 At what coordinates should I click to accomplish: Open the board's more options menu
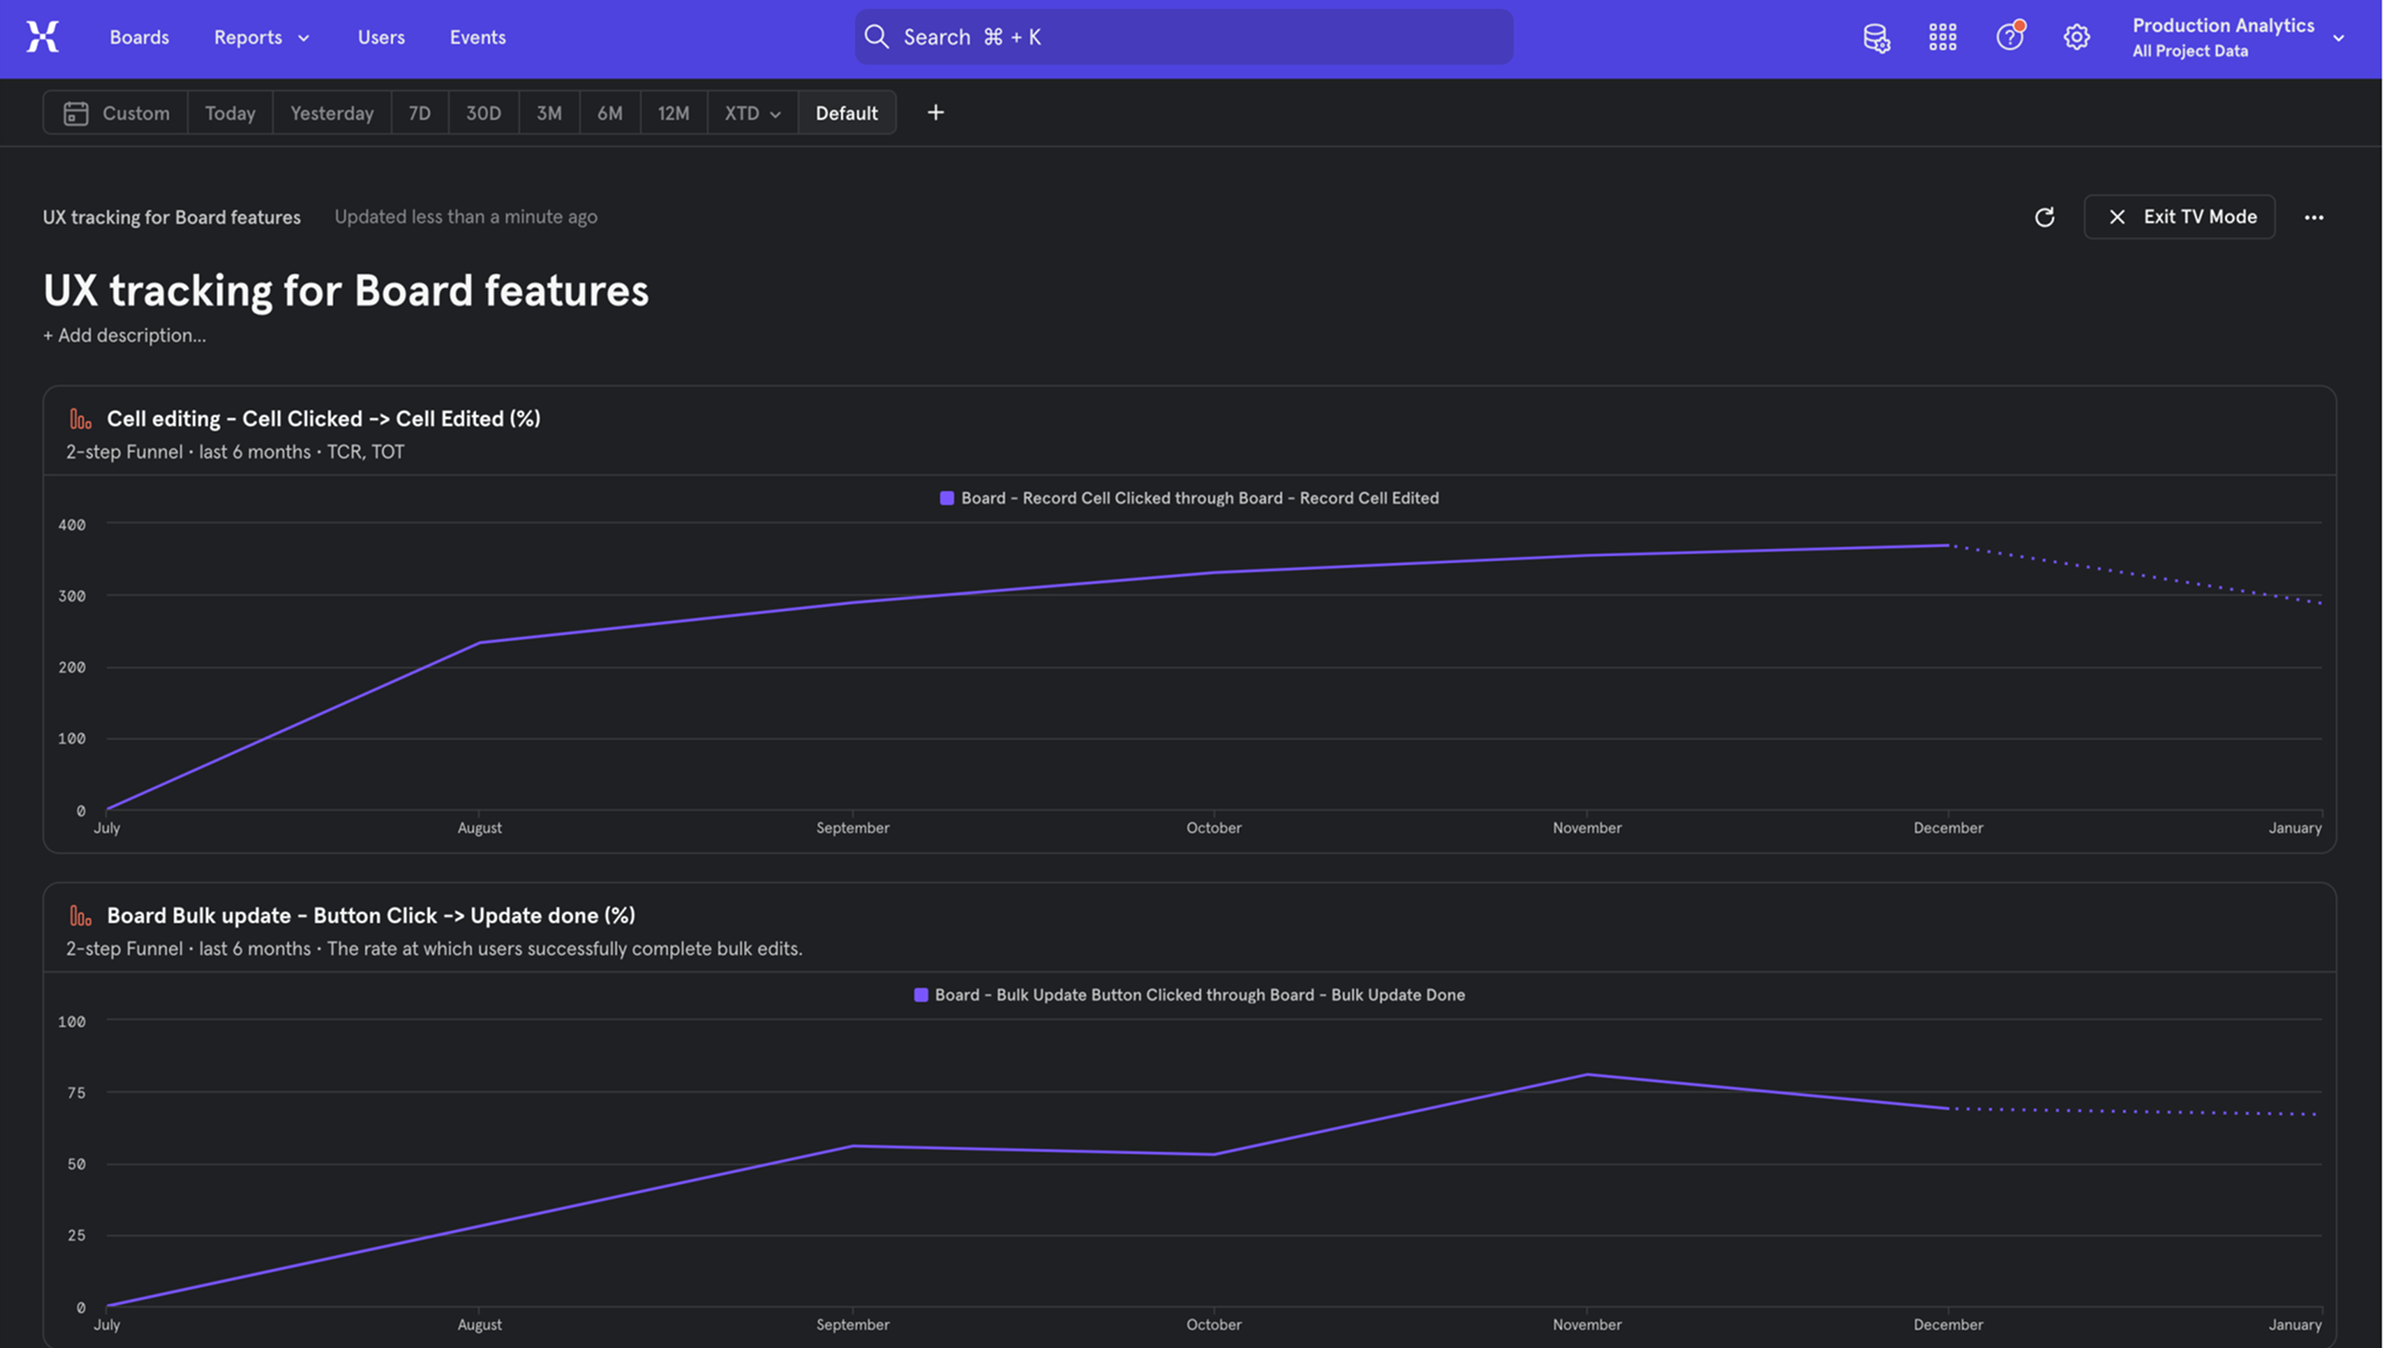click(x=2314, y=217)
